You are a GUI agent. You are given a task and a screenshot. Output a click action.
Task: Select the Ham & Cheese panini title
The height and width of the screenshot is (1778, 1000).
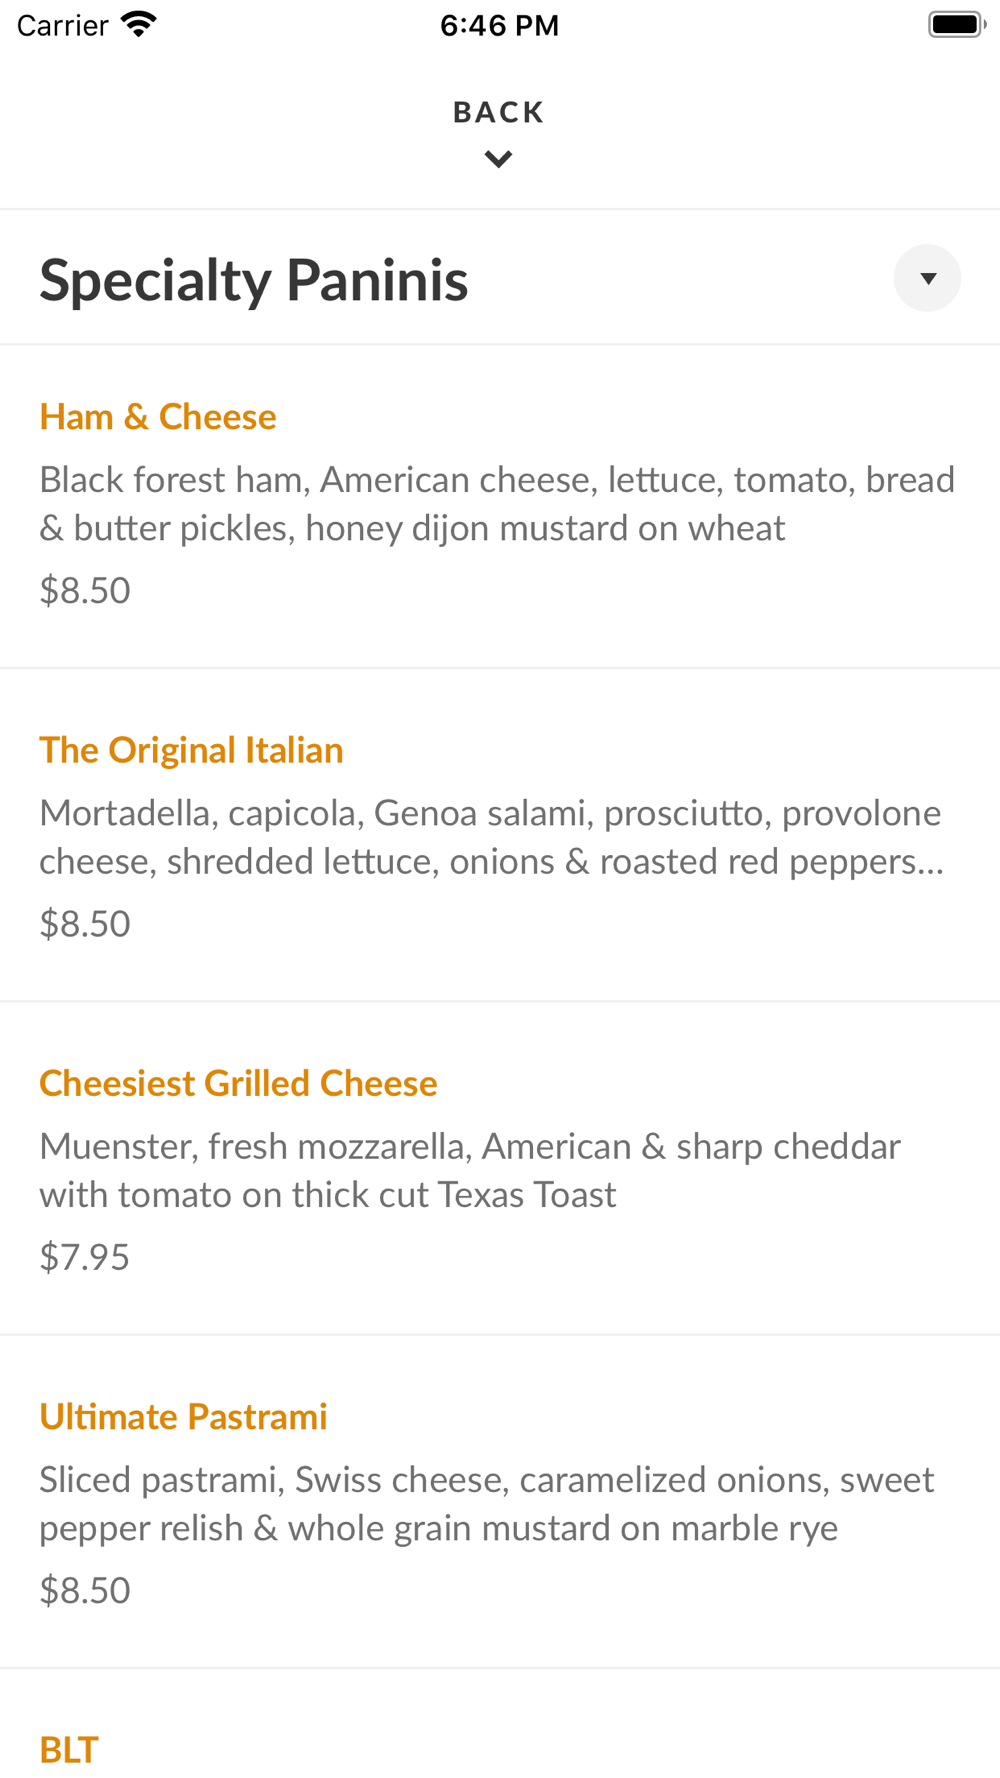(158, 417)
